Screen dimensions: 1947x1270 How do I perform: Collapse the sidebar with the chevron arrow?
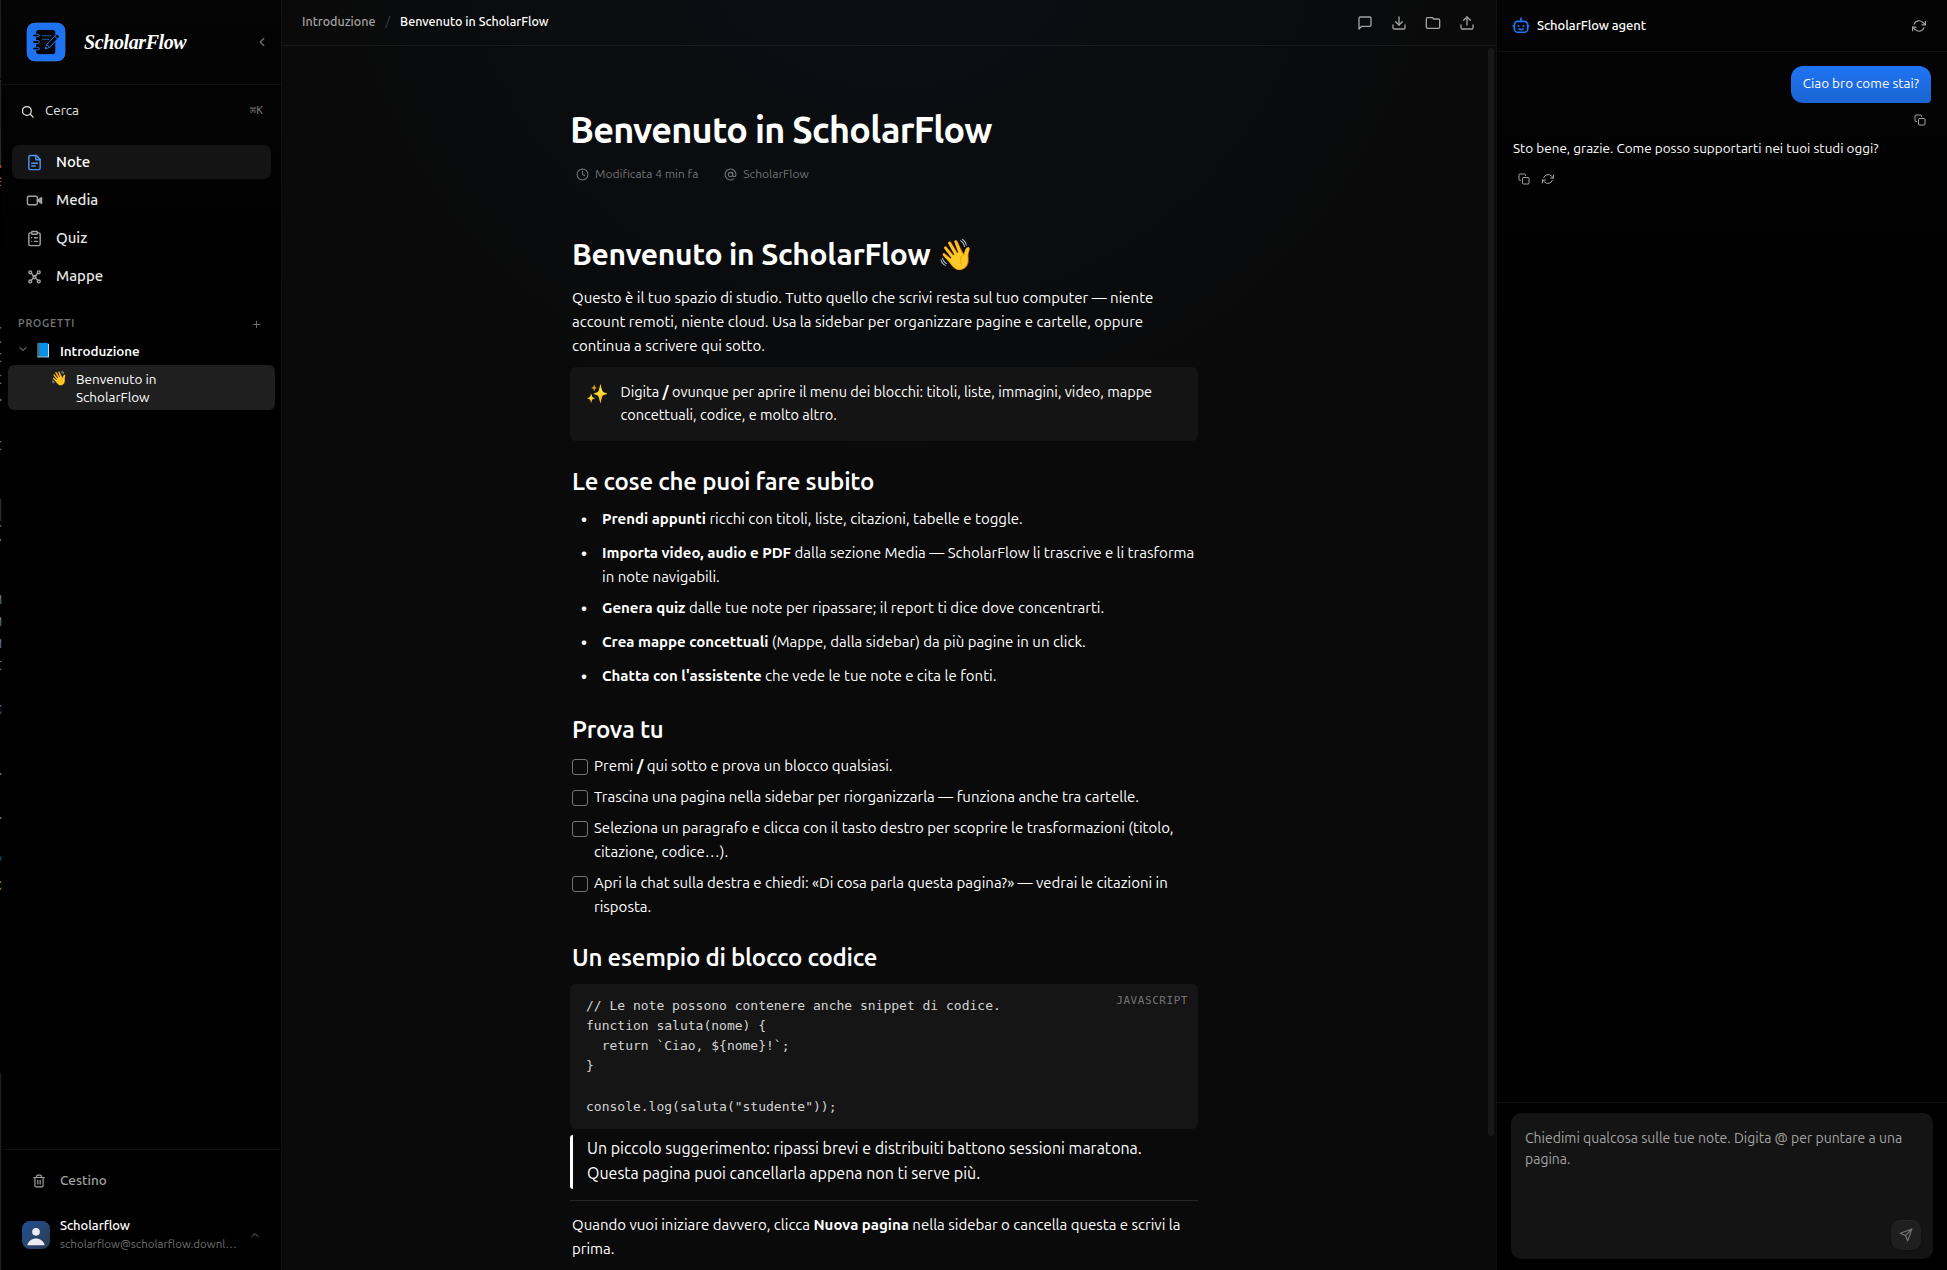[262, 42]
